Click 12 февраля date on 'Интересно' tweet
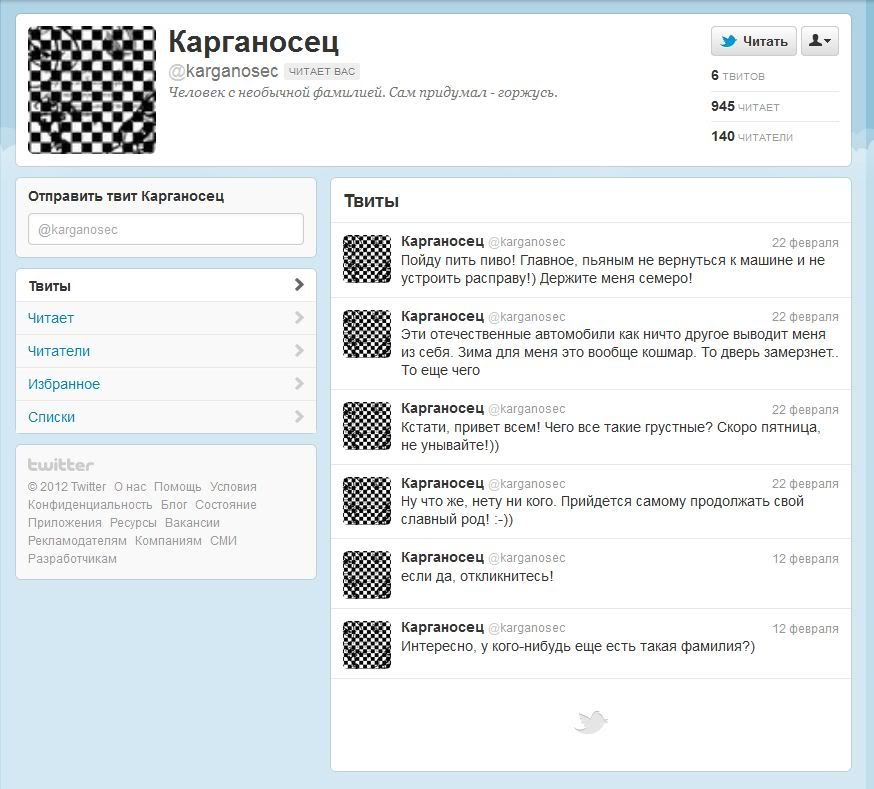 pyautogui.click(x=805, y=629)
